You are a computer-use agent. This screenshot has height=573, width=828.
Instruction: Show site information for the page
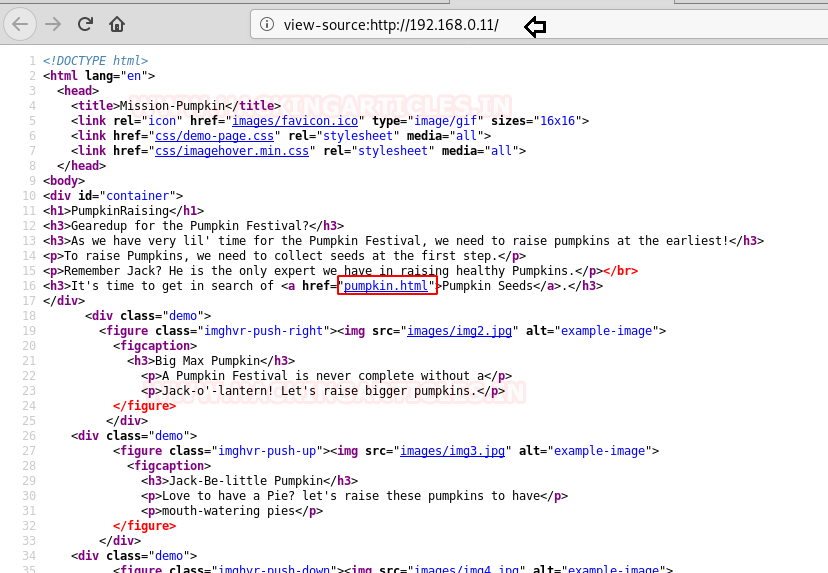267,24
